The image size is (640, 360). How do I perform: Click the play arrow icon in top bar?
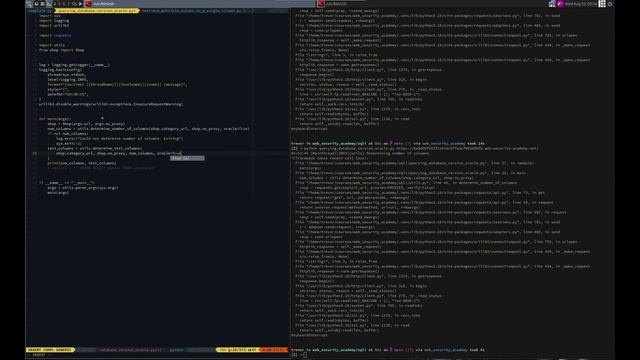tap(80, 4)
